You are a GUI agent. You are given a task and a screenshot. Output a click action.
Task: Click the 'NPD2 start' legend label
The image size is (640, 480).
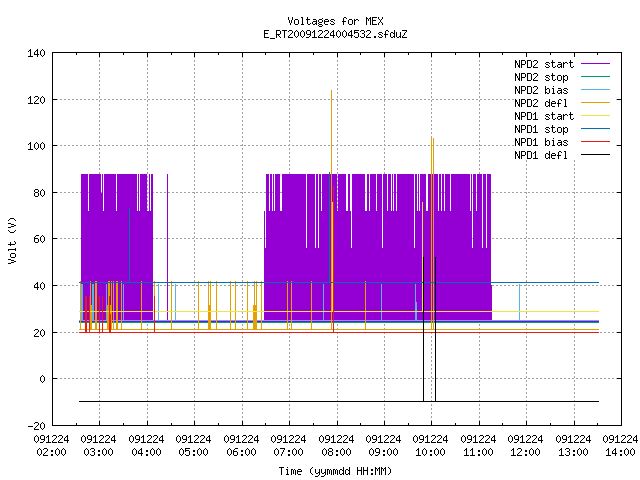pos(544,64)
